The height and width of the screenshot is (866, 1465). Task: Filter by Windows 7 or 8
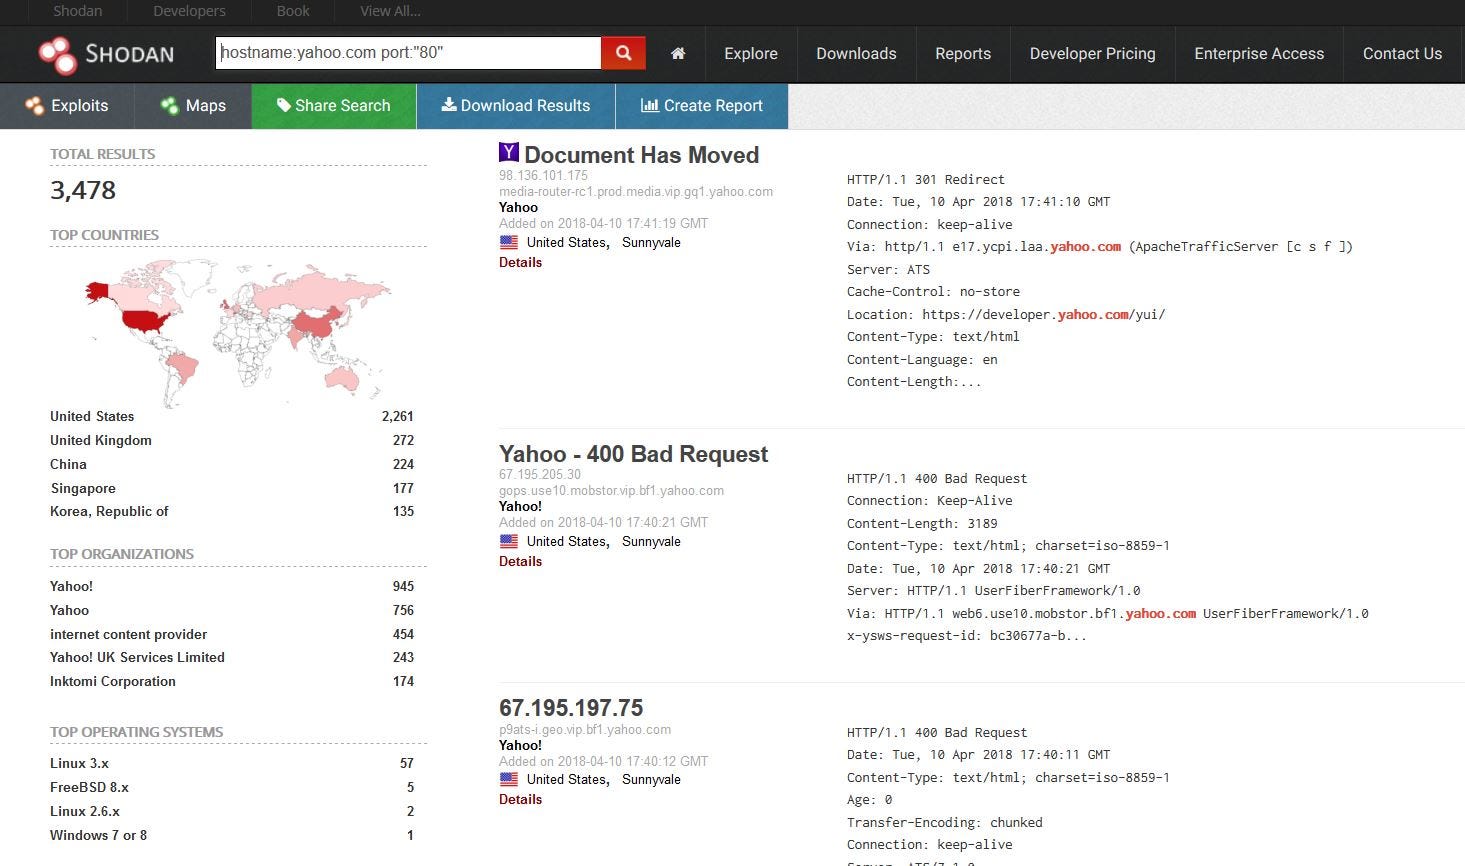[x=98, y=835]
